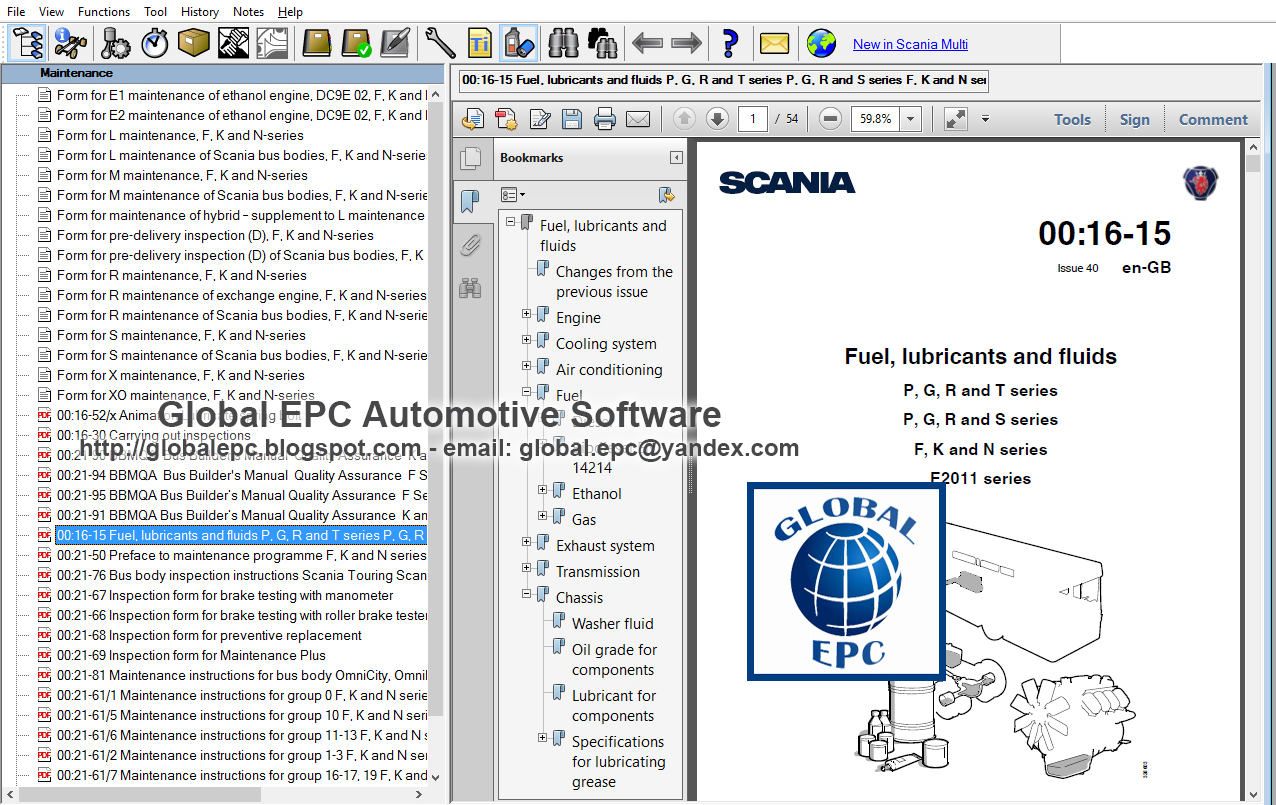Click the brown book icon
Screen dimensions: 1276x805
[318, 44]
